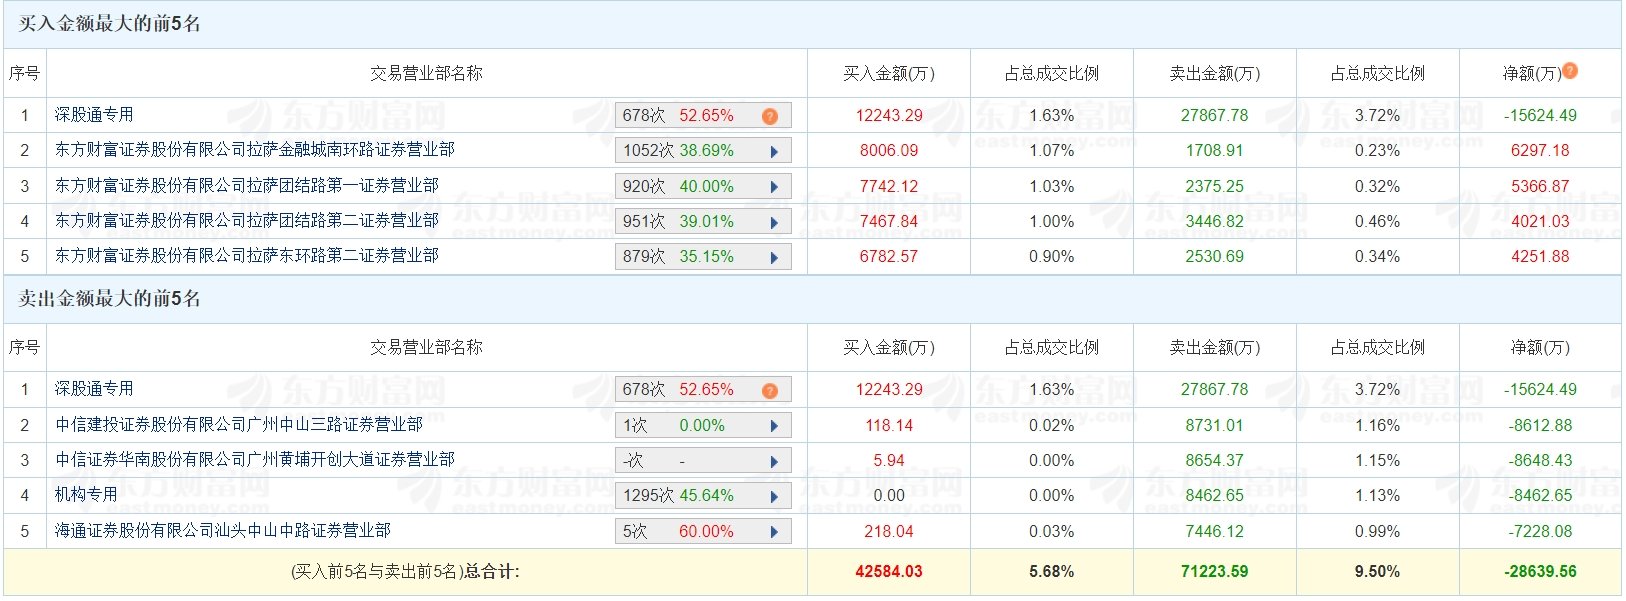The width and height of the screenshot is (1626, 601).
Task: Click net amount -8462.65 cell
Action: pos(1541,496)
